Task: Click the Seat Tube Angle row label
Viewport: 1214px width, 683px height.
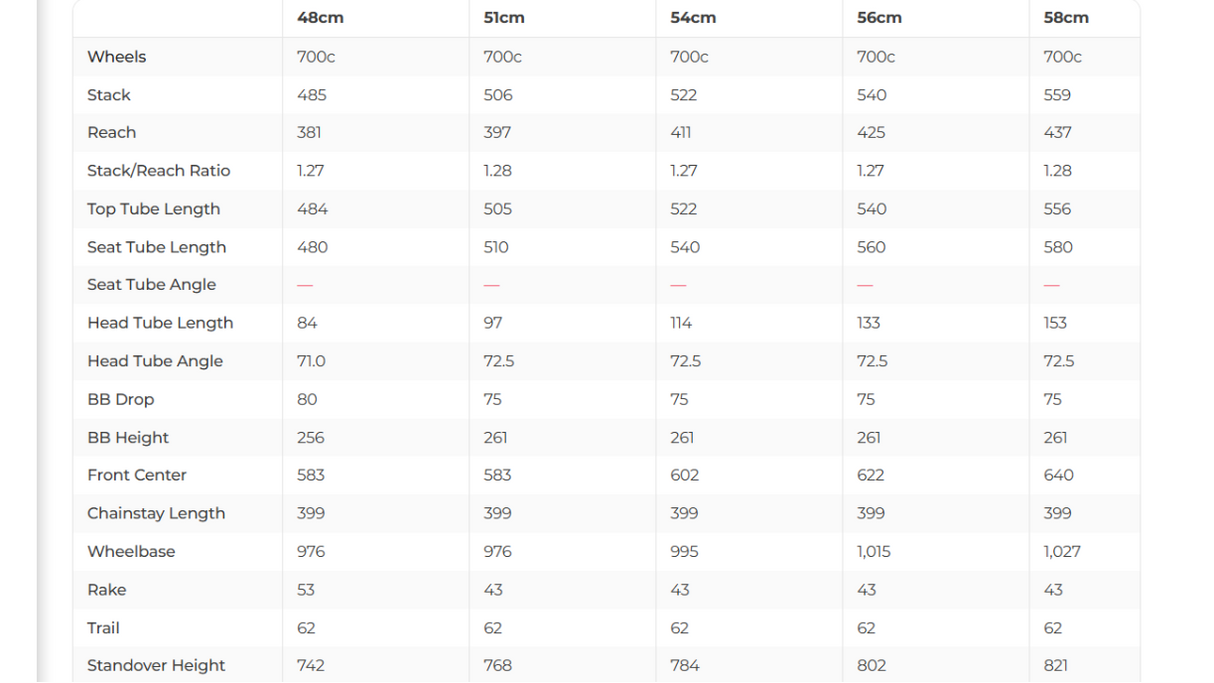Action: point(151,285)
